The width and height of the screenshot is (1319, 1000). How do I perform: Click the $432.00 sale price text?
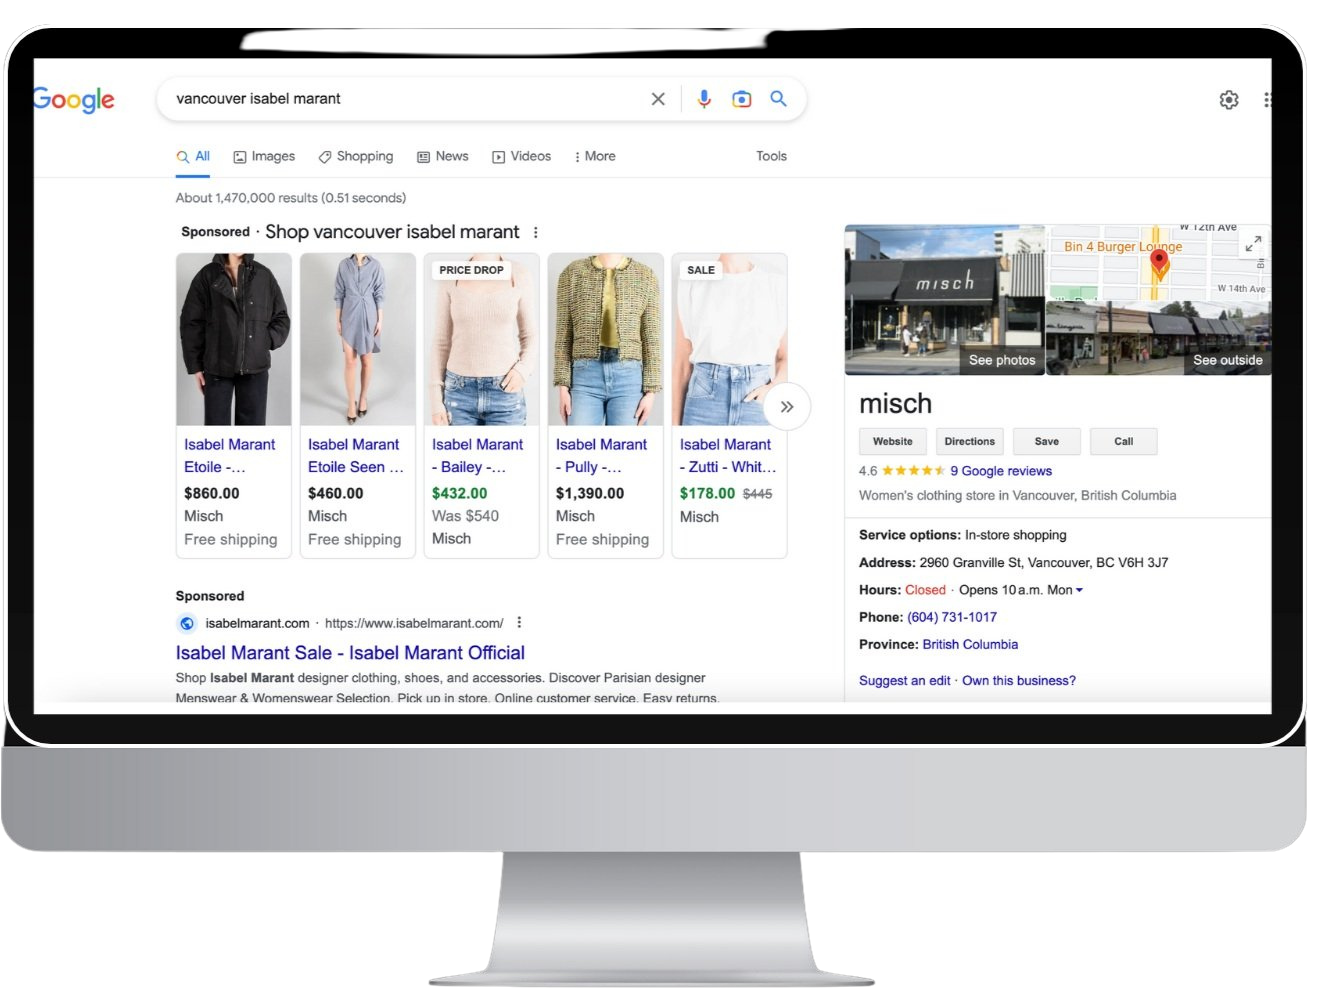tap(460, 493)
